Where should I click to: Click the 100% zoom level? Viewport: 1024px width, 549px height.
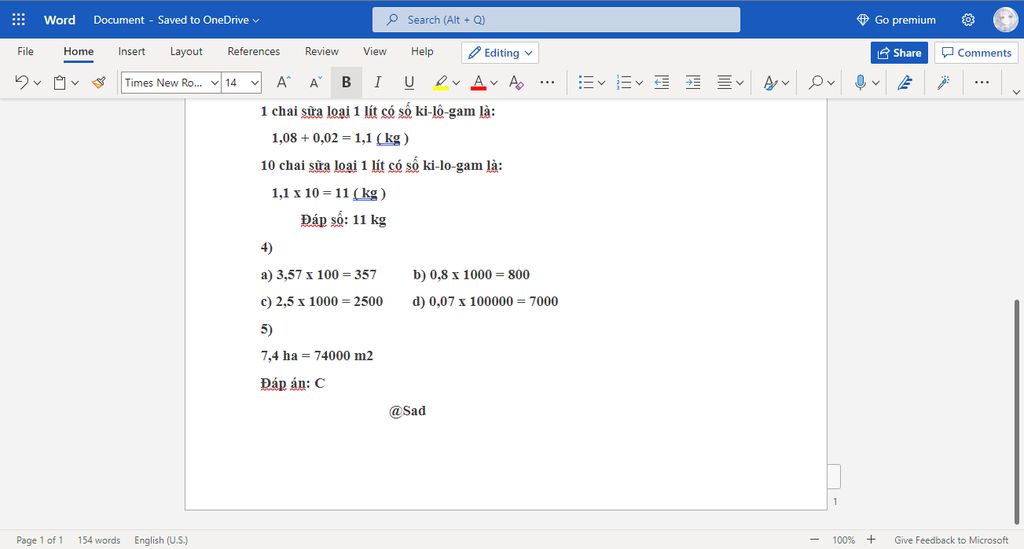(843, 540)
